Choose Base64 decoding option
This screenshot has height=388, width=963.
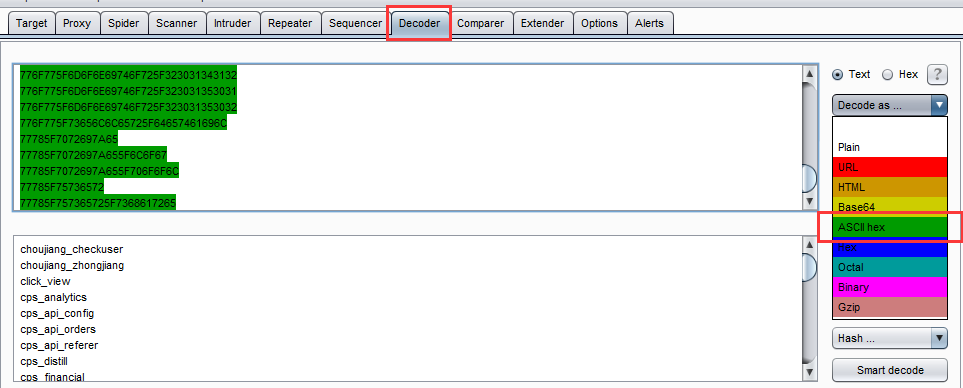[890, 207]
